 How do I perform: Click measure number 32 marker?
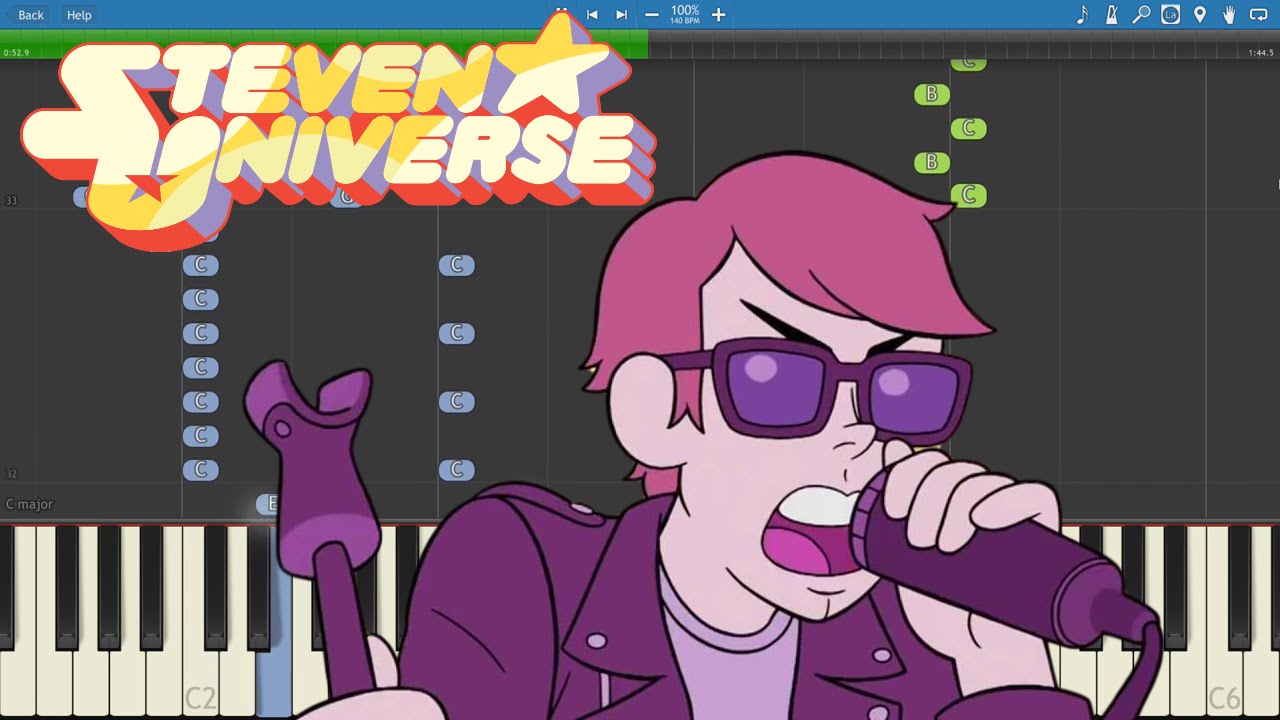(11, 474)
